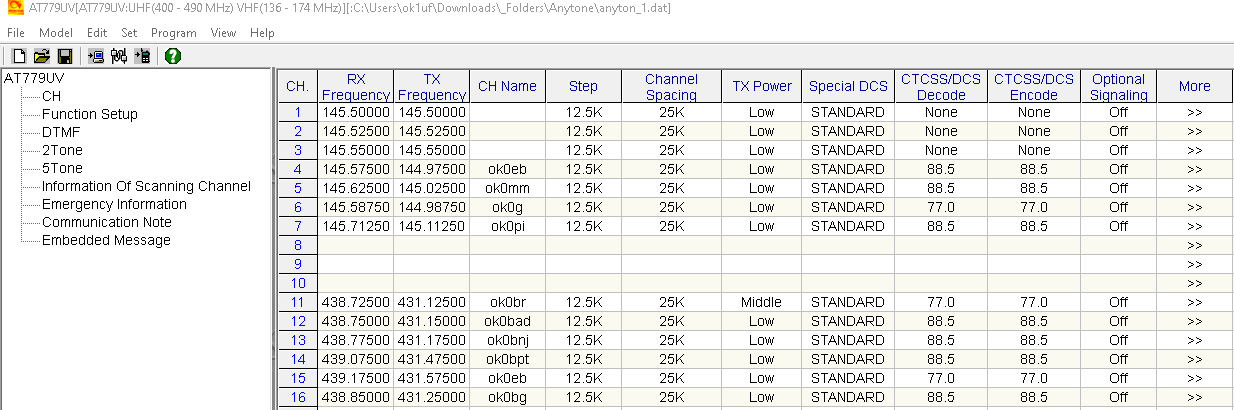The image size is (1234, 410).
Task: Open Information Of Scanning Channel tree item
Action: coord(146,186)
